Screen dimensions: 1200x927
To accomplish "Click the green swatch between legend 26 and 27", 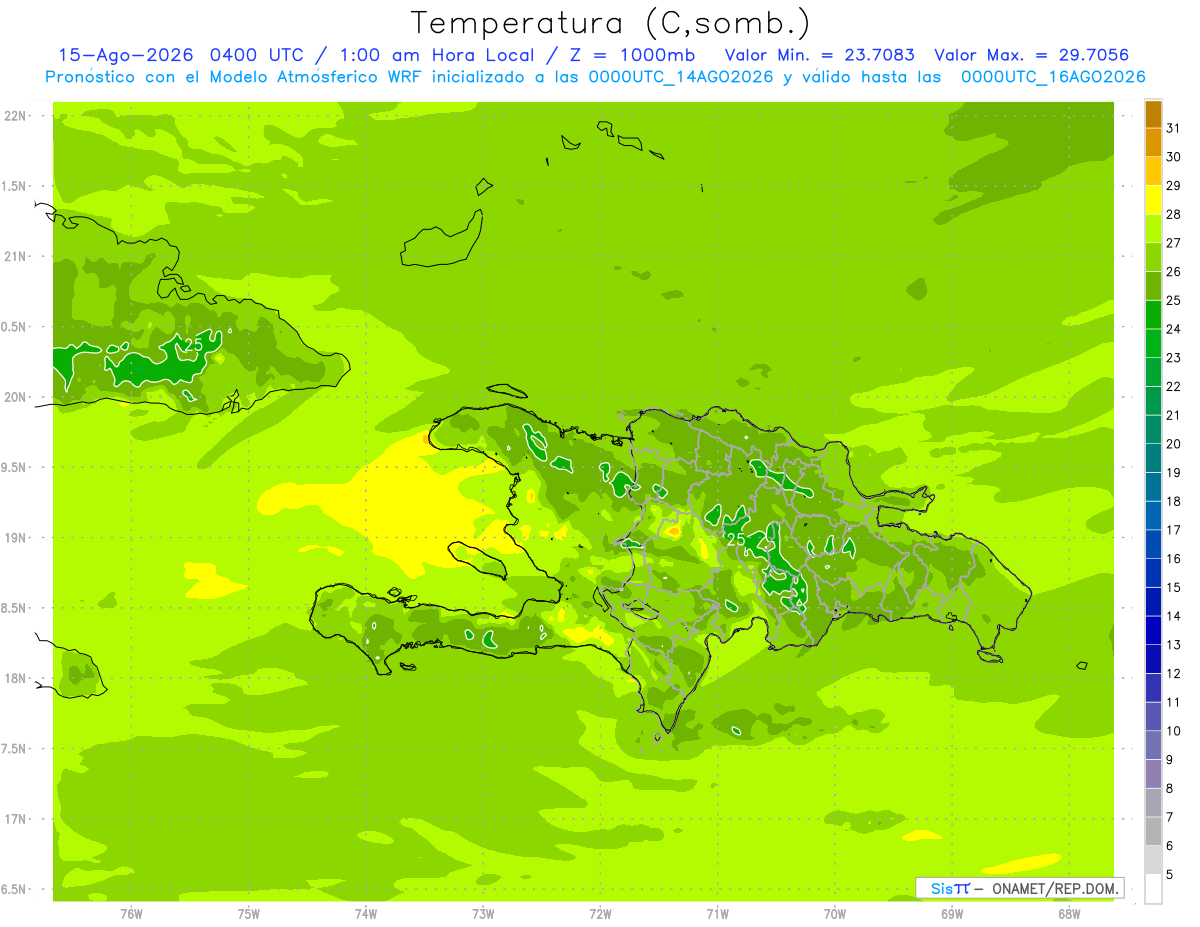I will 1153,257.
